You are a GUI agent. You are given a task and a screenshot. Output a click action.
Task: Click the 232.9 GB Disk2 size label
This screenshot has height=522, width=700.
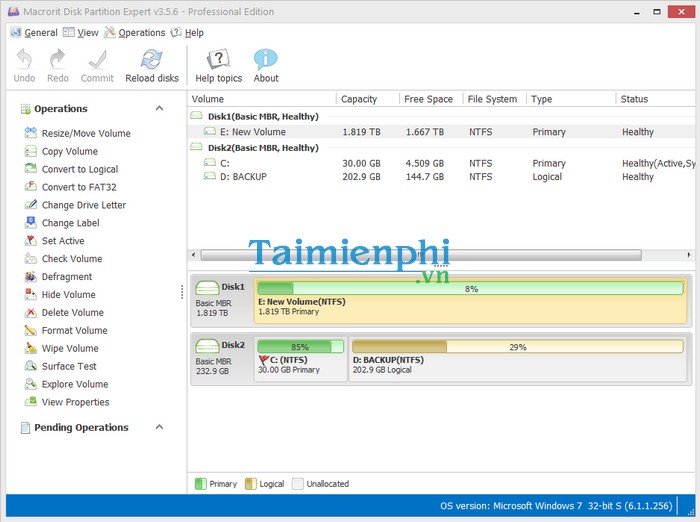[212, 371]
